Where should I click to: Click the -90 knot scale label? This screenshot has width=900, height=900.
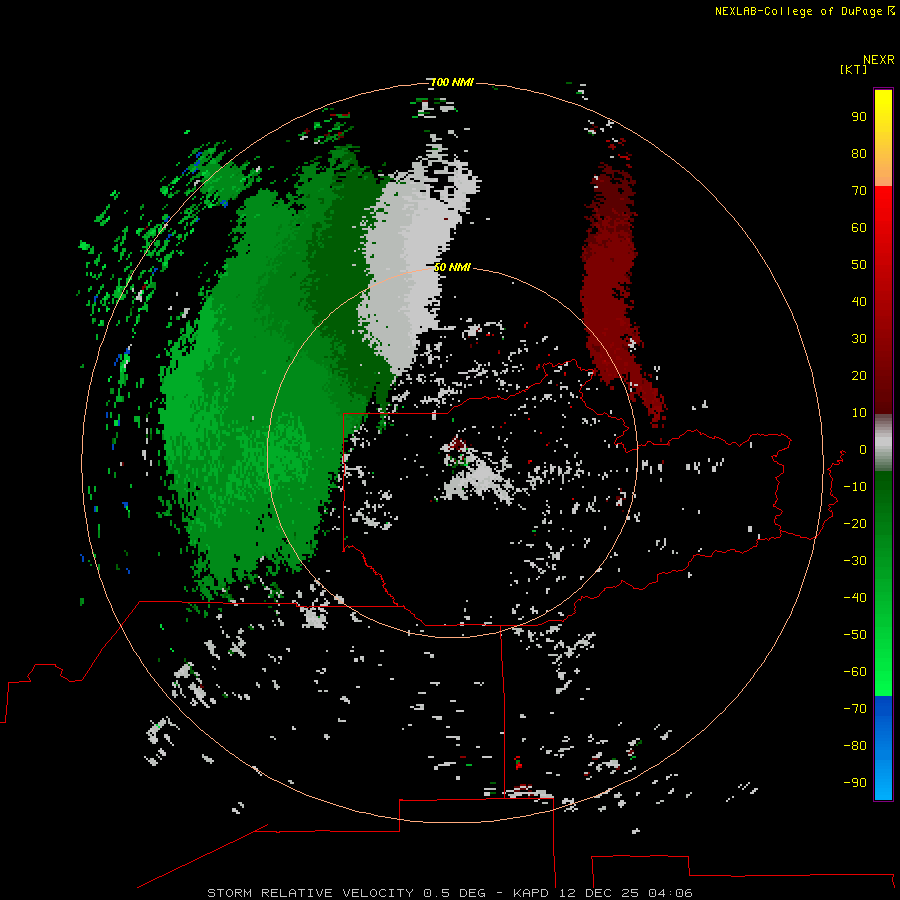[855, 782]
